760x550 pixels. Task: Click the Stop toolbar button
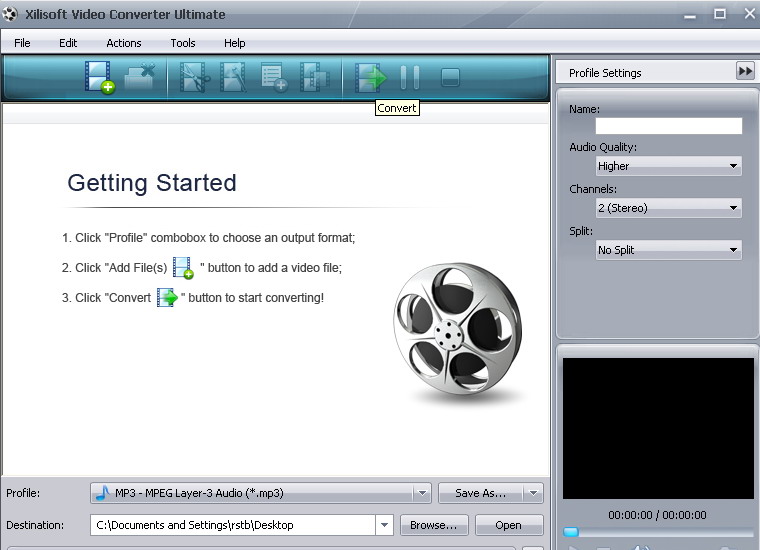click(450, 78)
